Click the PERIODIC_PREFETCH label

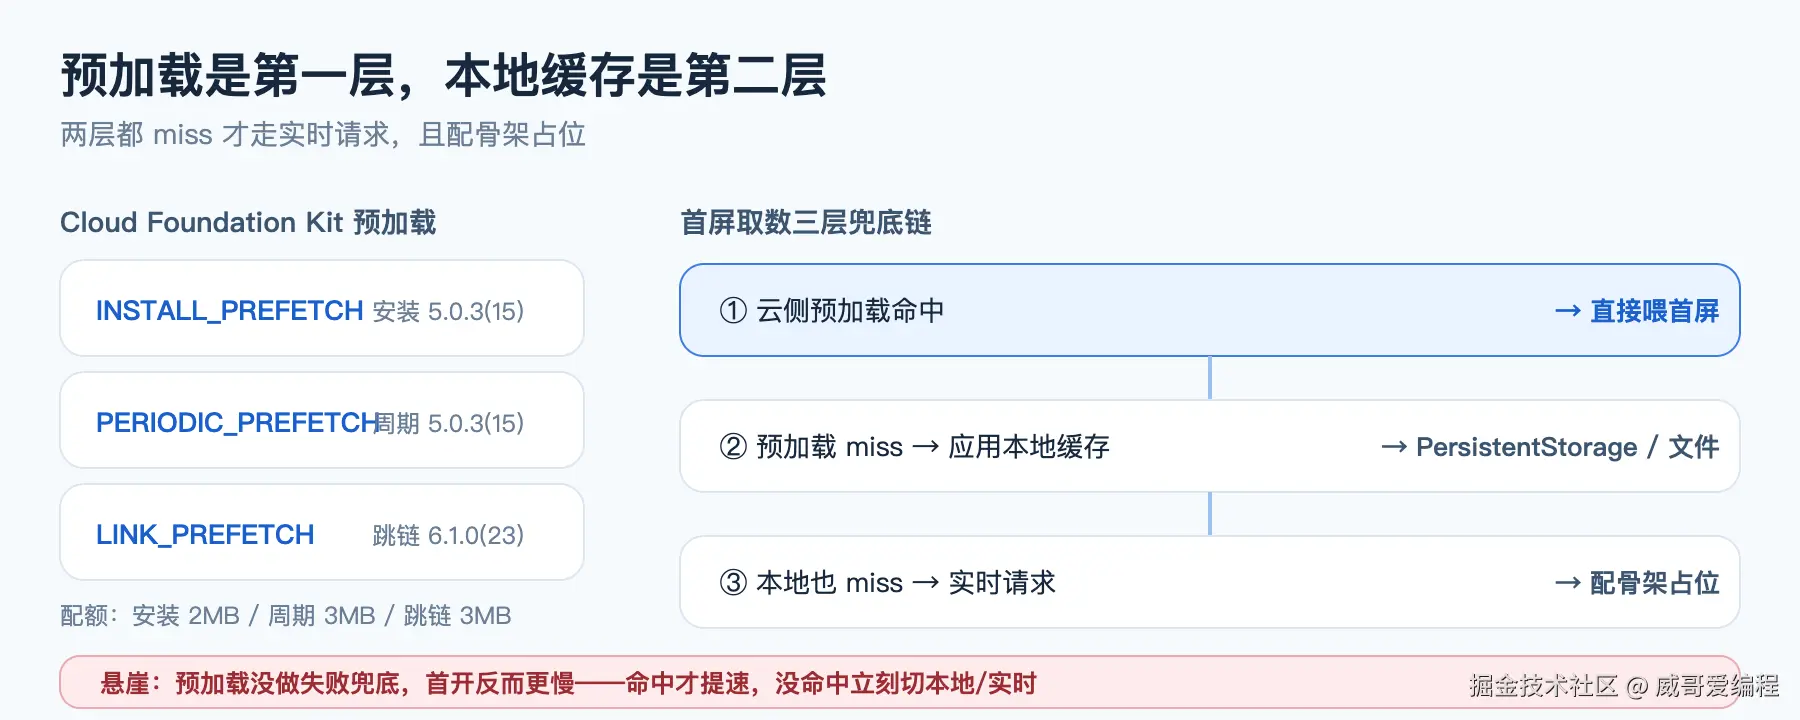[x=237, y=423]
